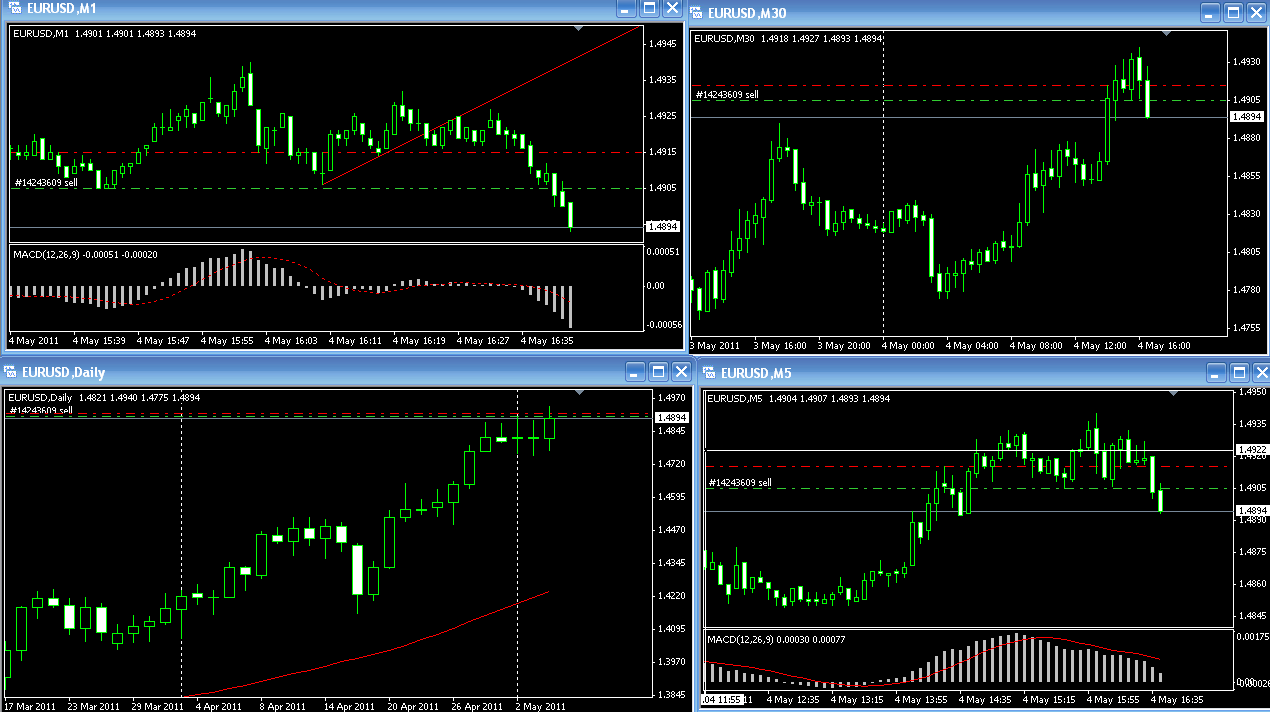Click the chart shift triangle in M30 chart
Viewport: 1270px width, 712px height.
coord(1166,34)
